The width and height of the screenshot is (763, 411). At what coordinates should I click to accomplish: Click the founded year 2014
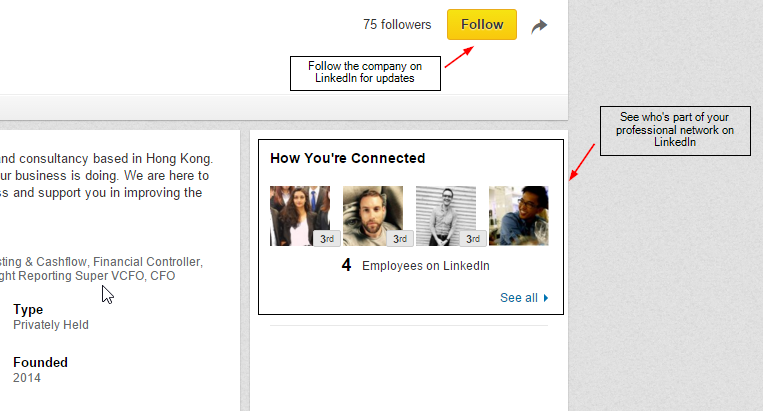tap(28, 378)
